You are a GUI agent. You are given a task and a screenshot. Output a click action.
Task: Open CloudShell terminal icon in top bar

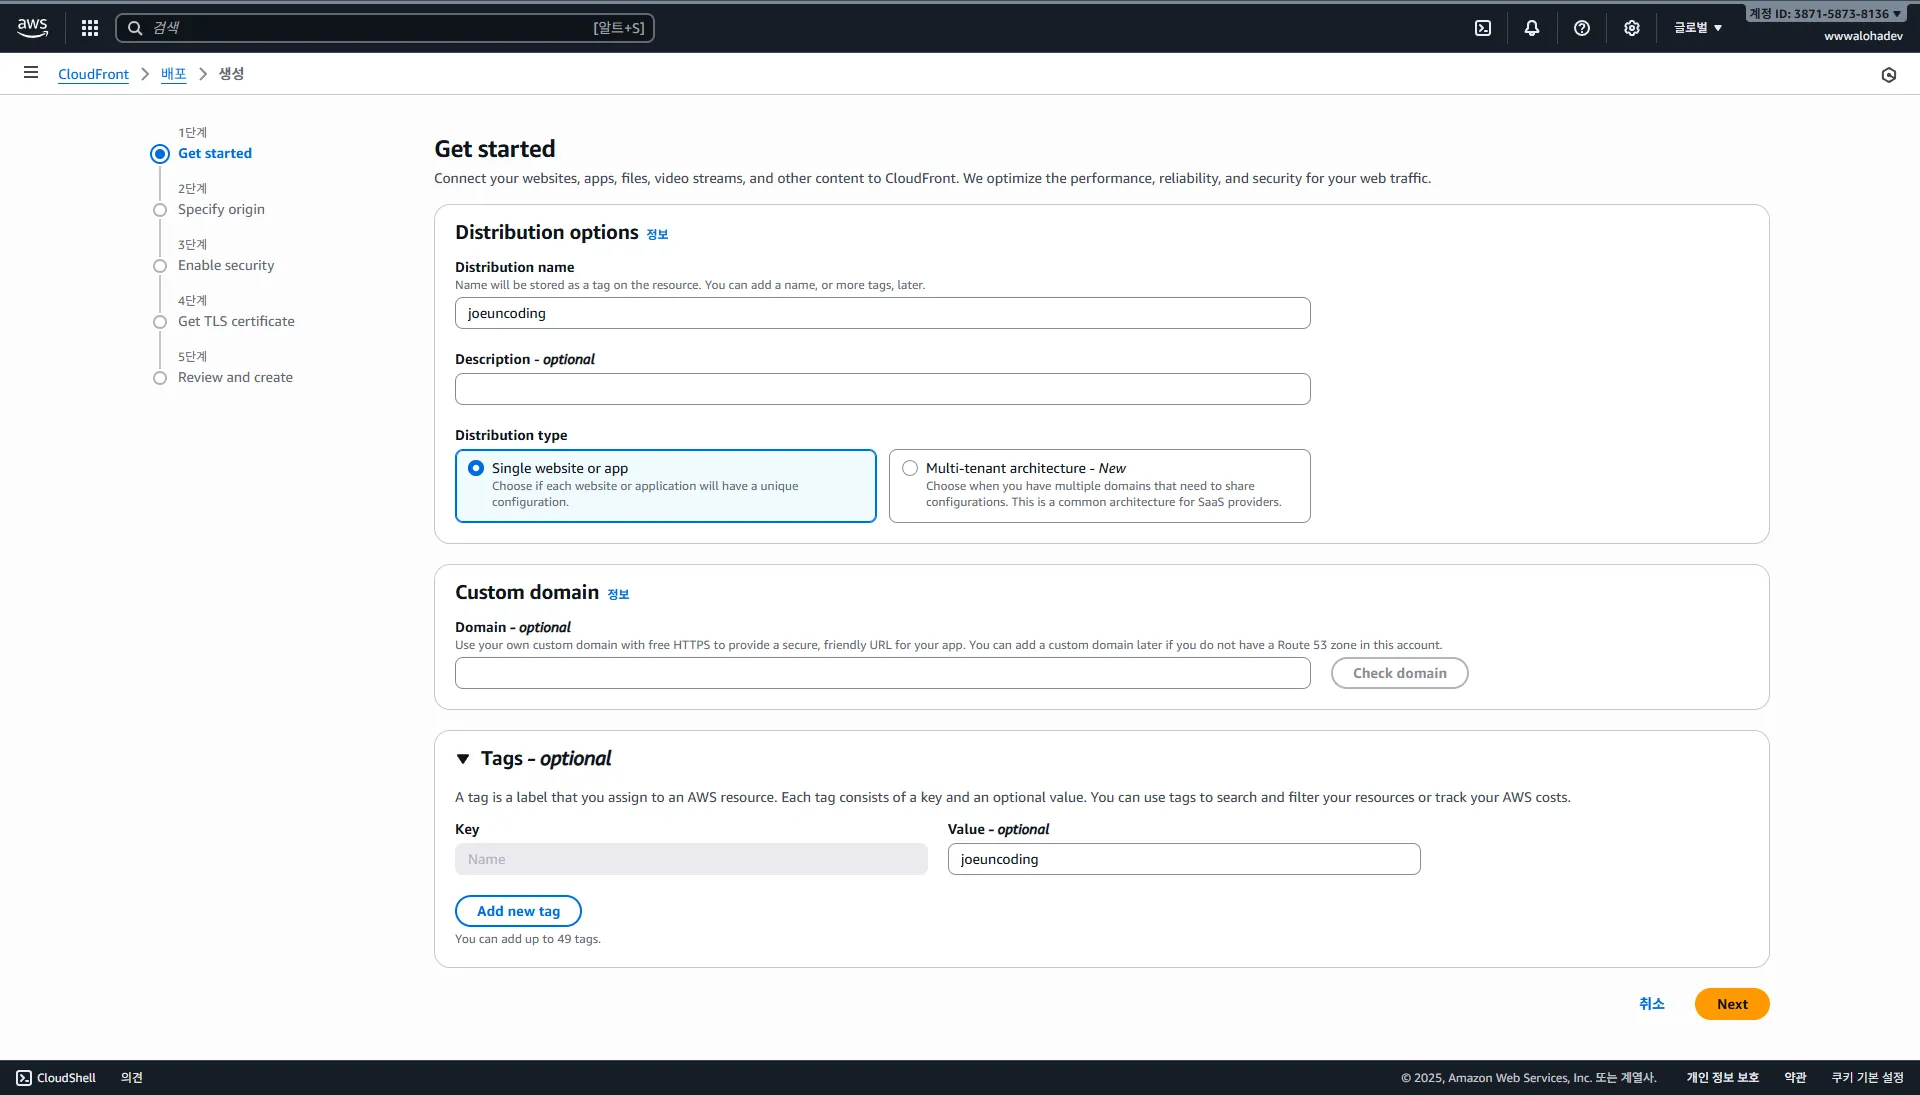click(1483, 28)
